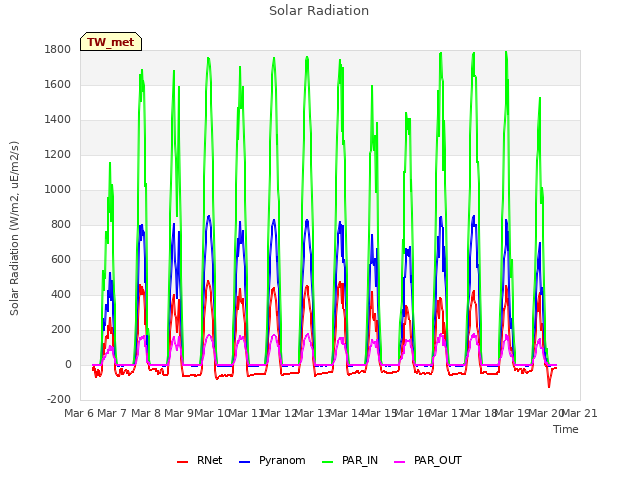Click the Mar 8 x-axis date label
640x480 pixels.
click(146, 413)
